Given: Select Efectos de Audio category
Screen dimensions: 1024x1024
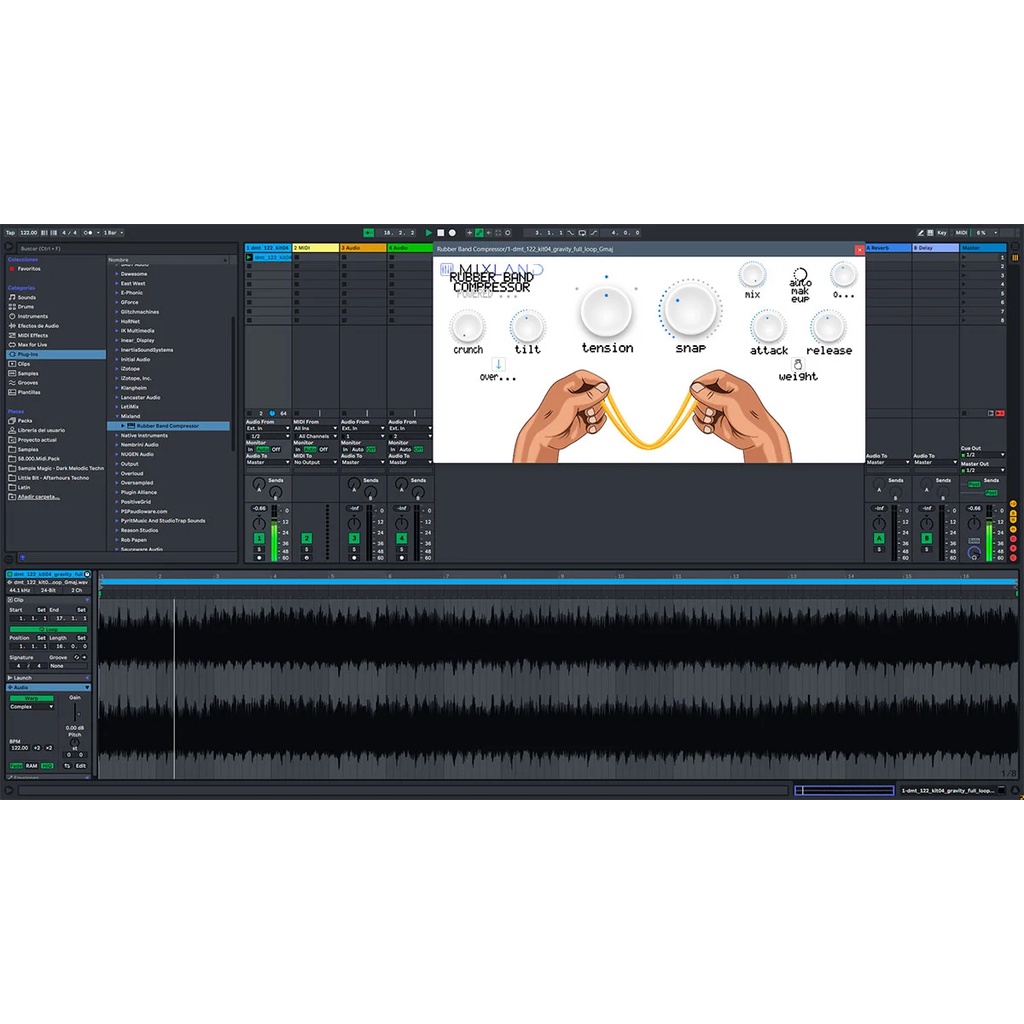Looking at the screenshot, I should click(x=38, y=325).
